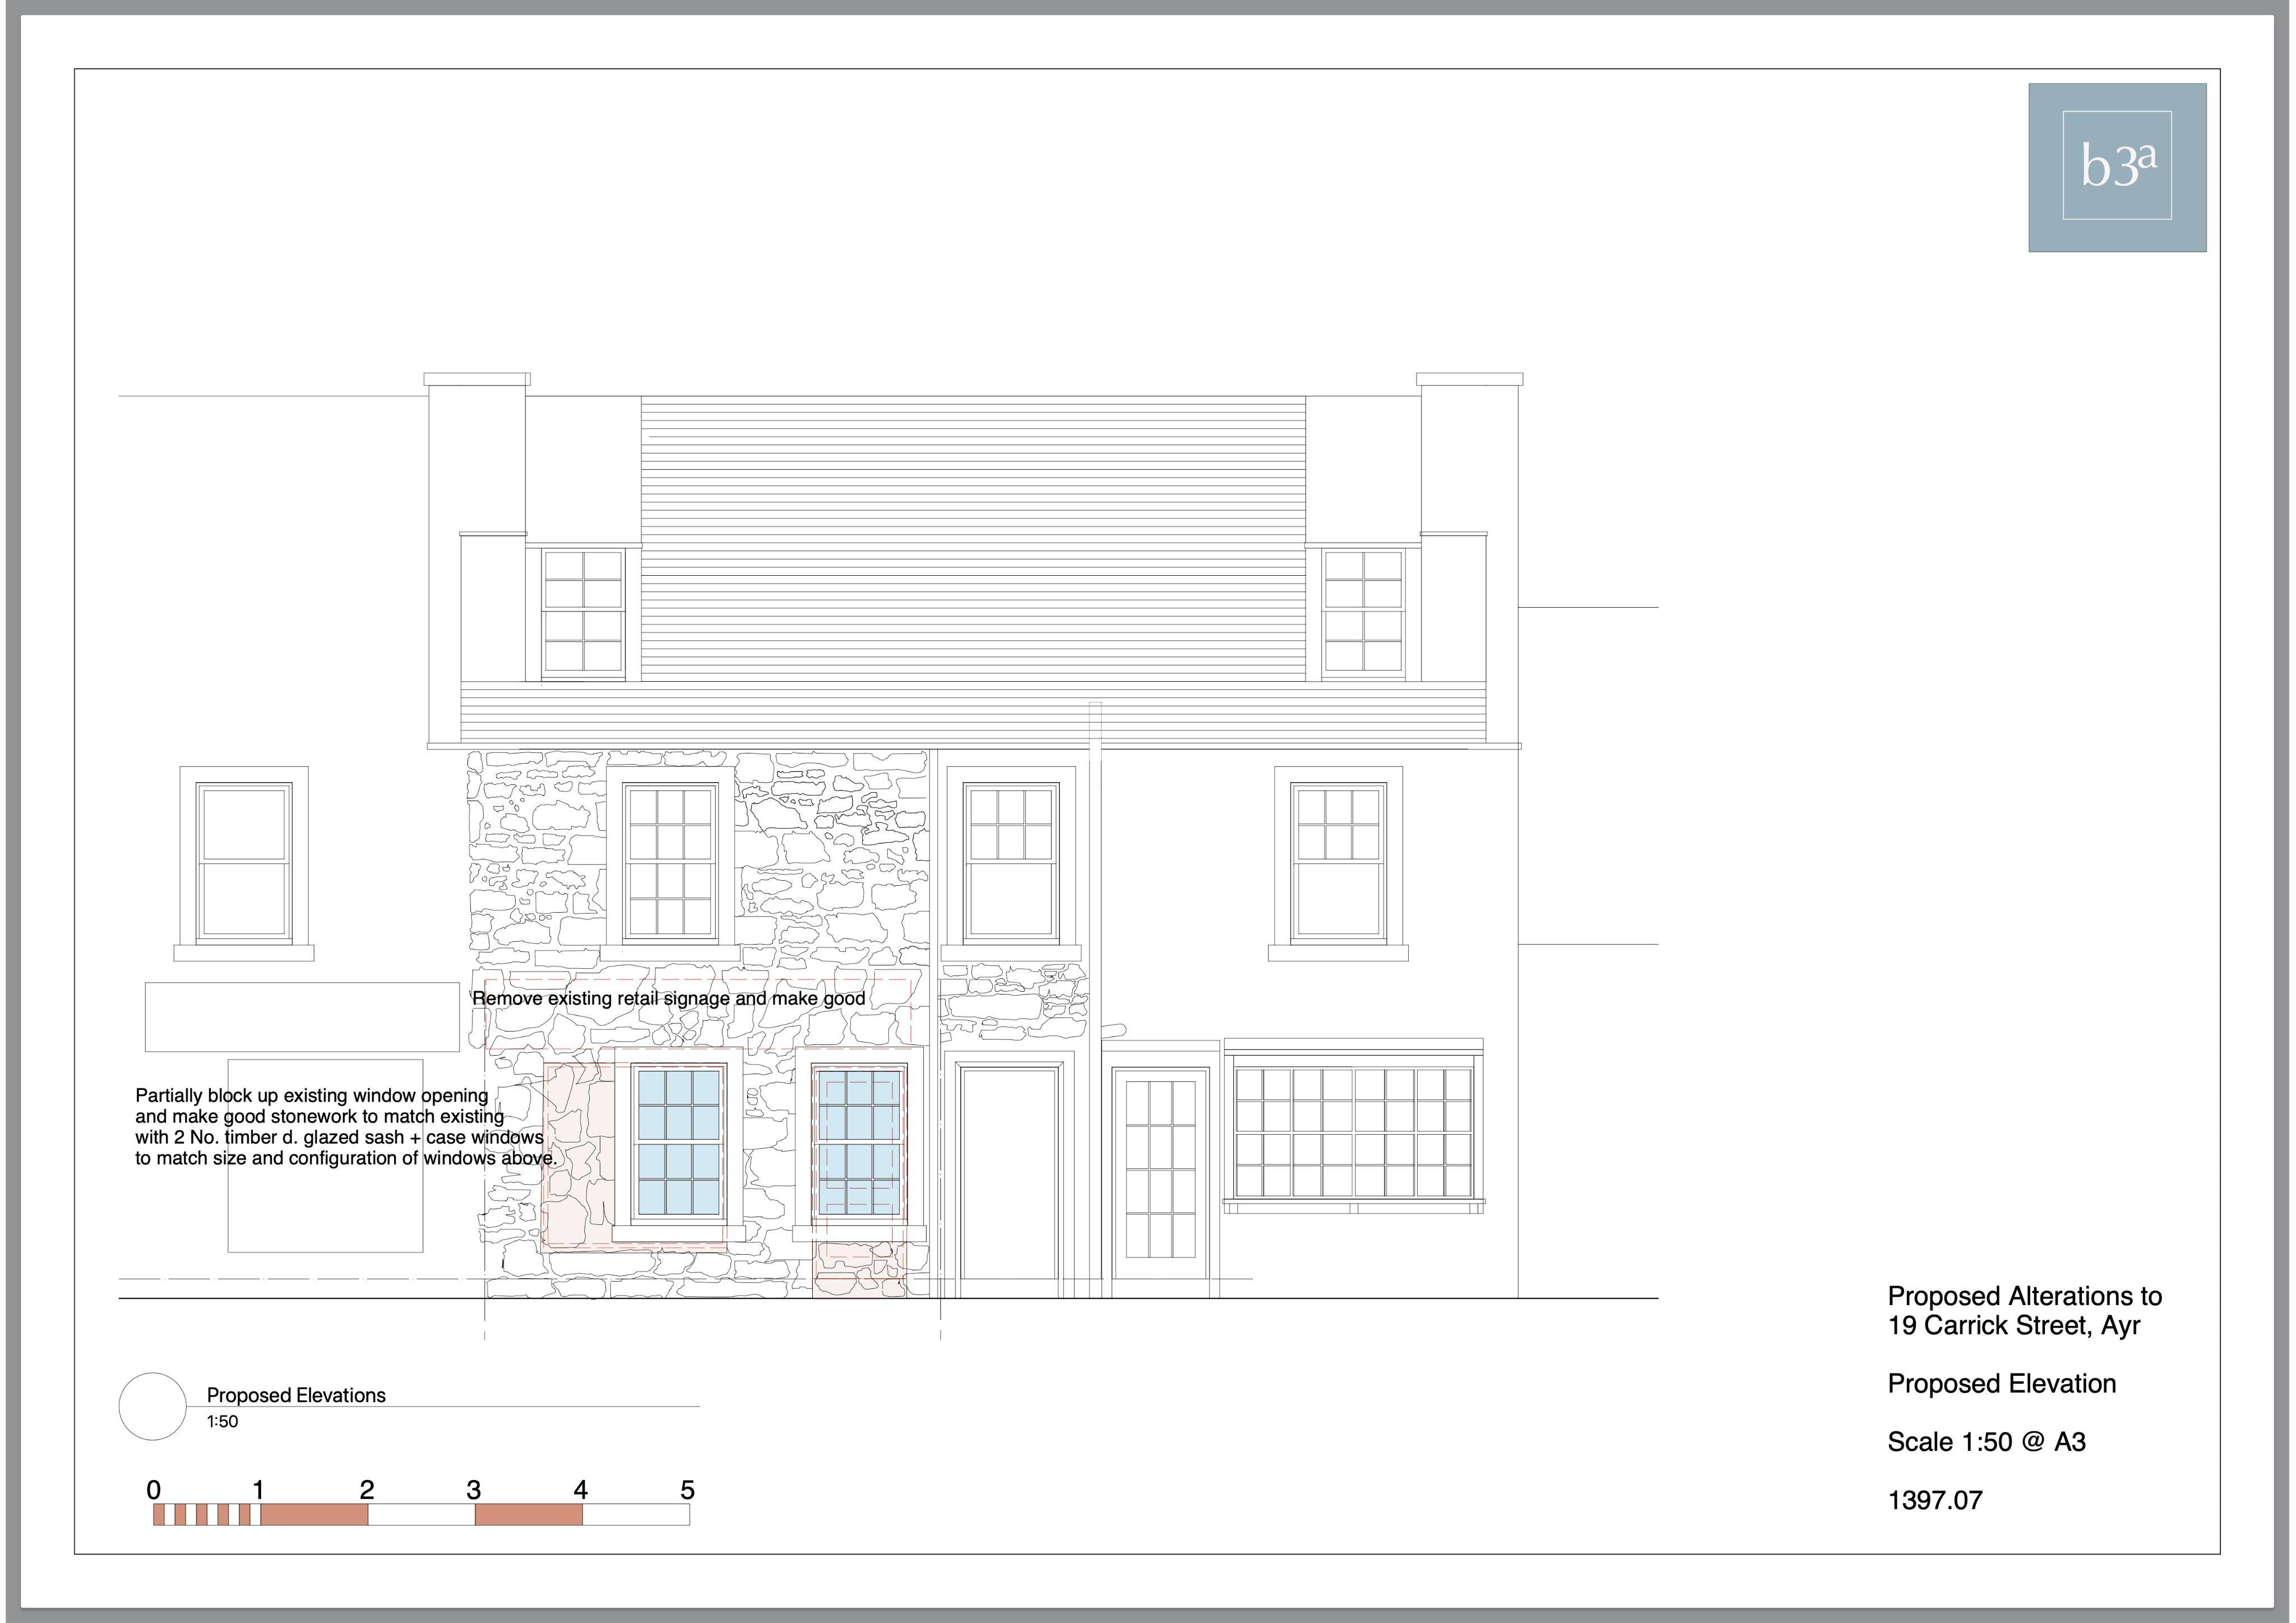
Task: Click the empty circle drawing reference marker
Action: tap(152, 1406)
